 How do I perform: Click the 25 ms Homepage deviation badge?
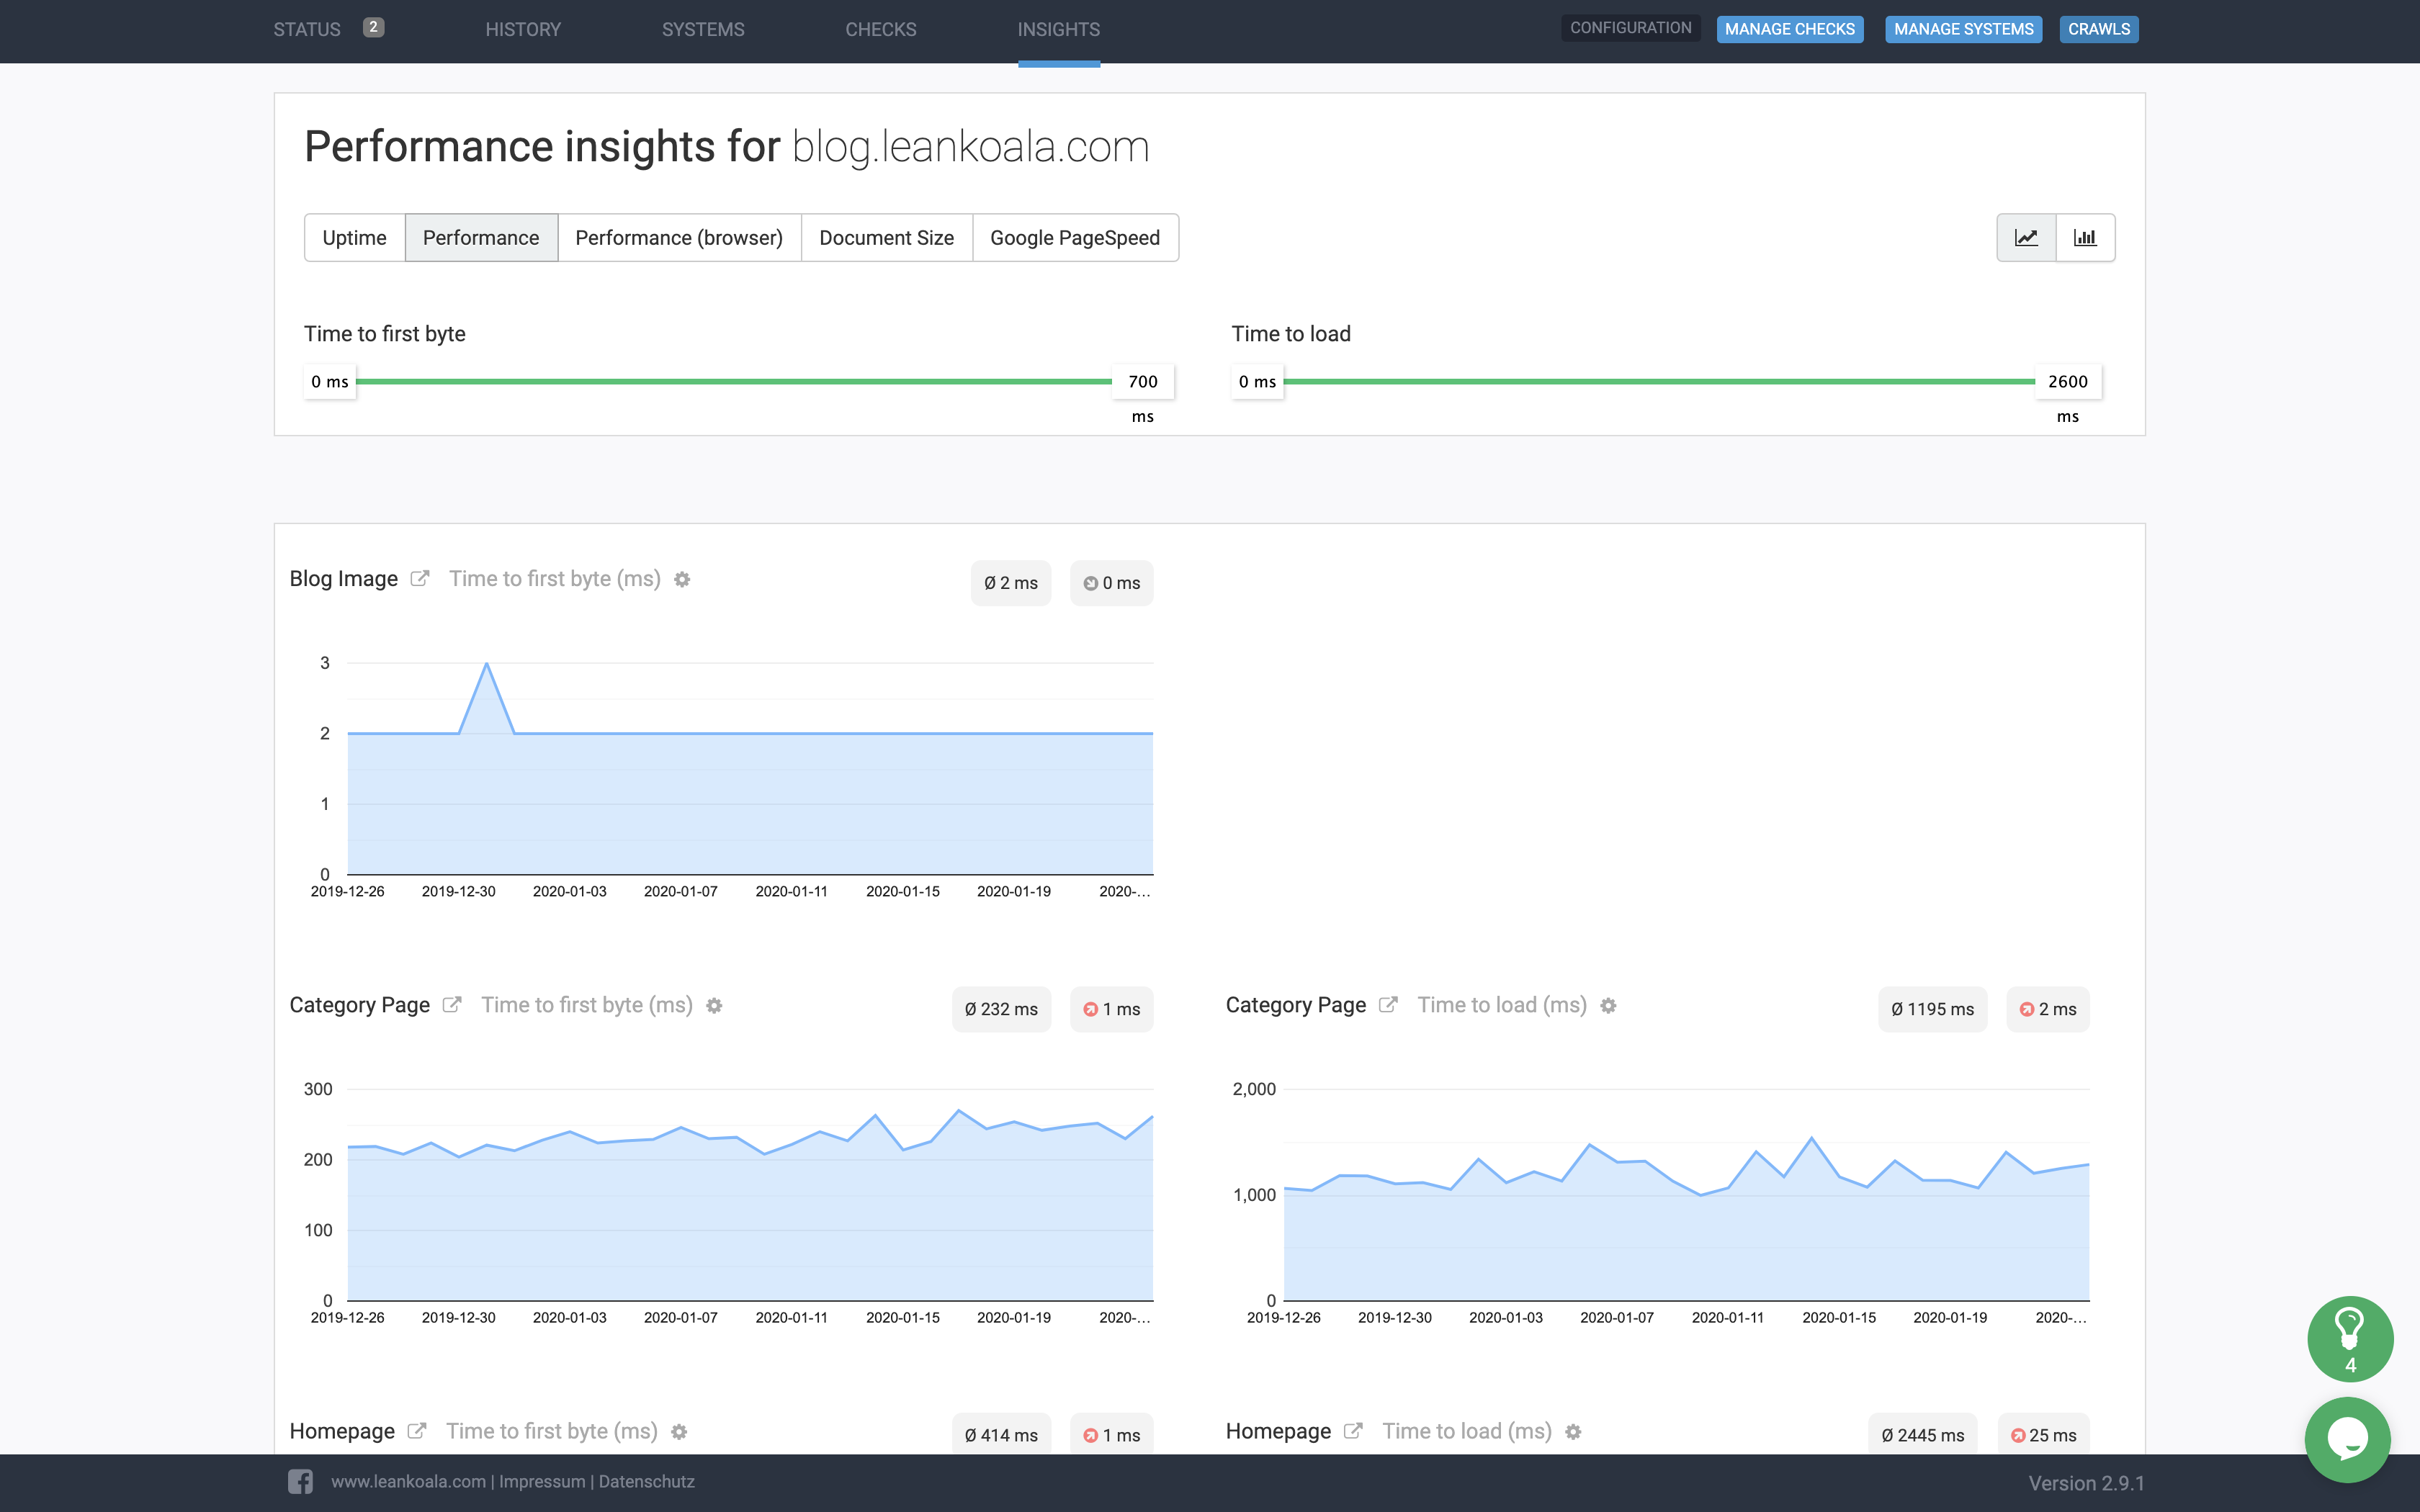pos(2043,1435)
